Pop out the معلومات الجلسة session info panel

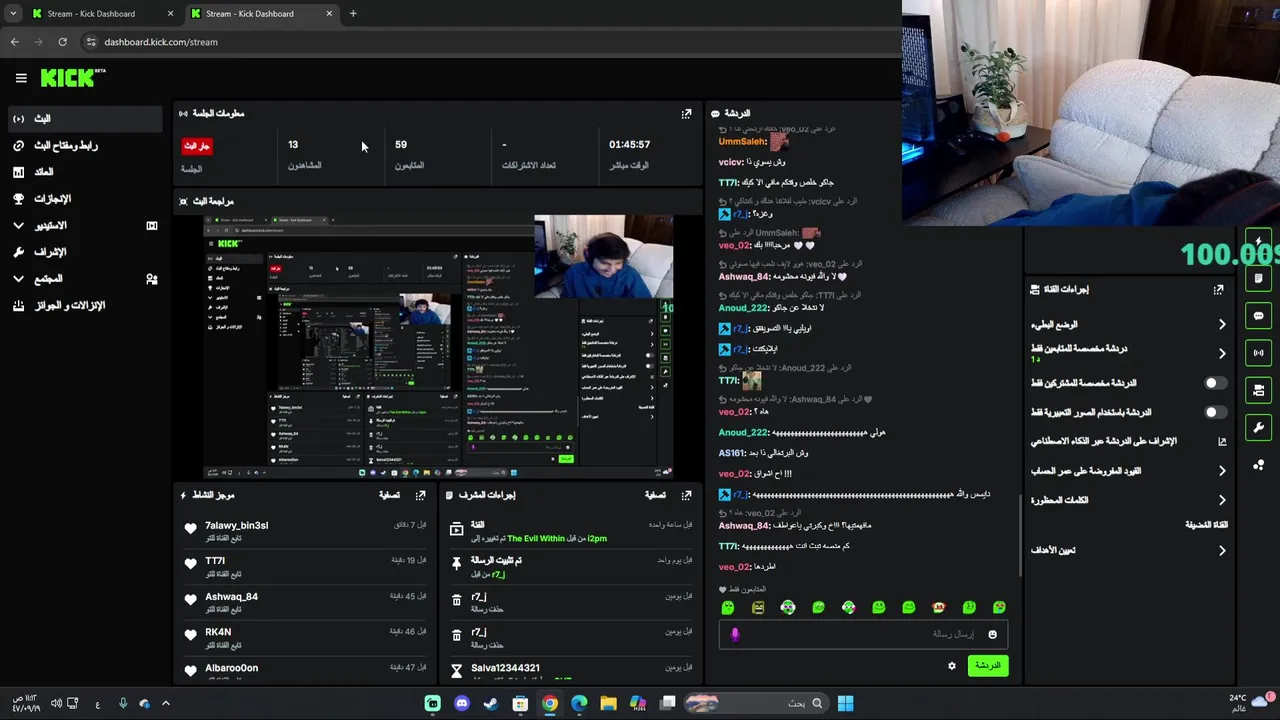pyautogui.click(x=686, y=114)
